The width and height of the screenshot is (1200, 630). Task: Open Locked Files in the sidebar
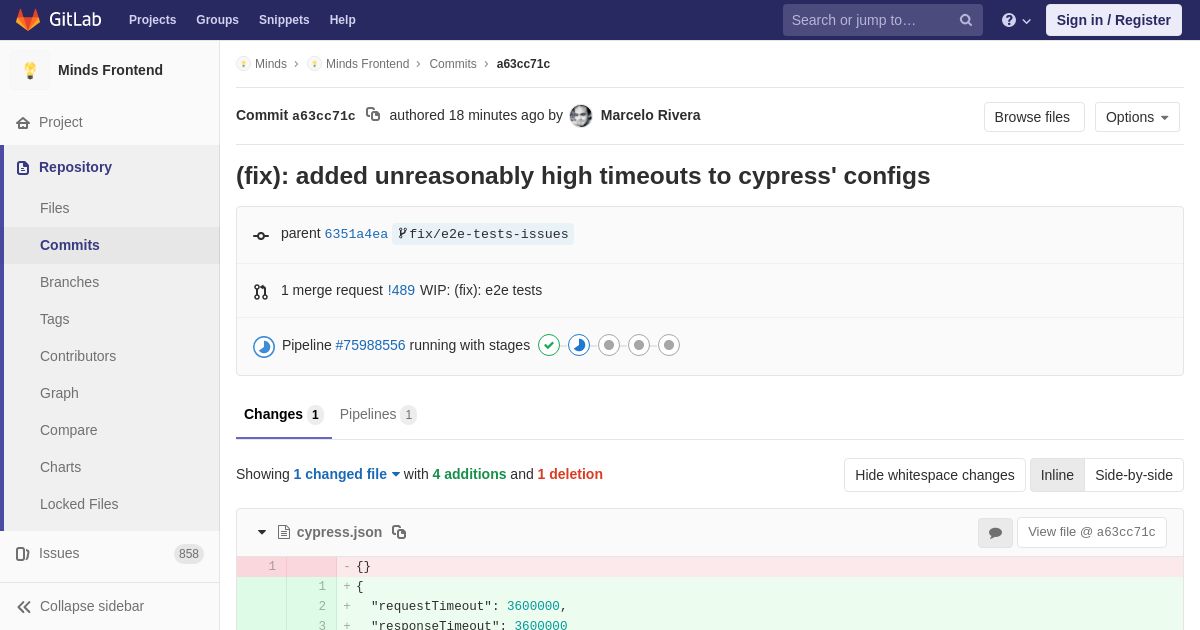[110, 504]
